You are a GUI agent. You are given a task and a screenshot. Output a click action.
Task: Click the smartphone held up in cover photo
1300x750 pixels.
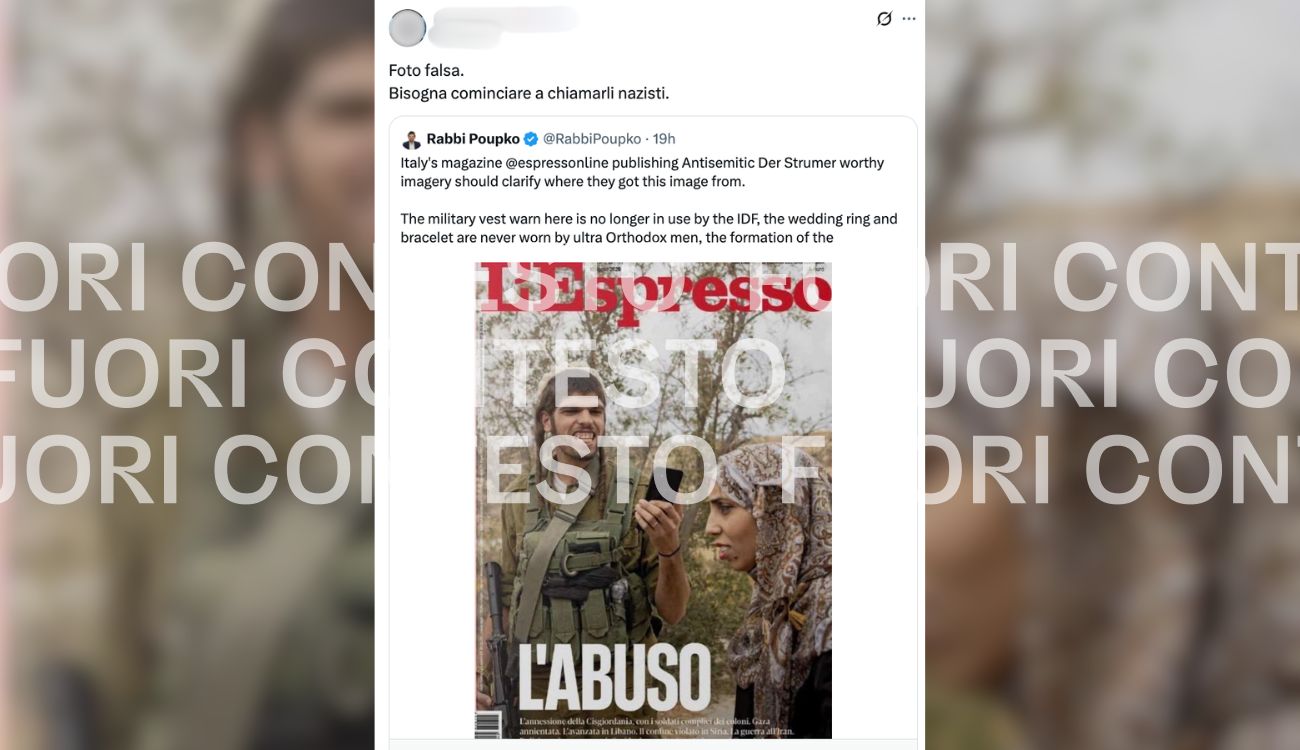tap(664, 484)
